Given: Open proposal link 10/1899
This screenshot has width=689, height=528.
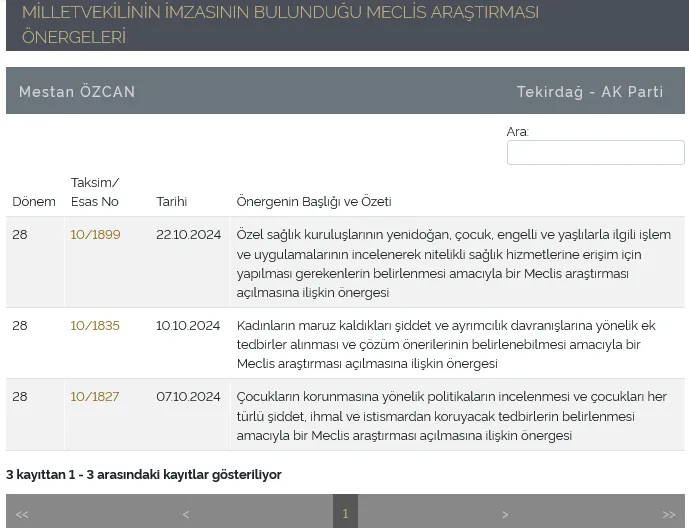Looking at the screenshot, I should click(95, 235).
